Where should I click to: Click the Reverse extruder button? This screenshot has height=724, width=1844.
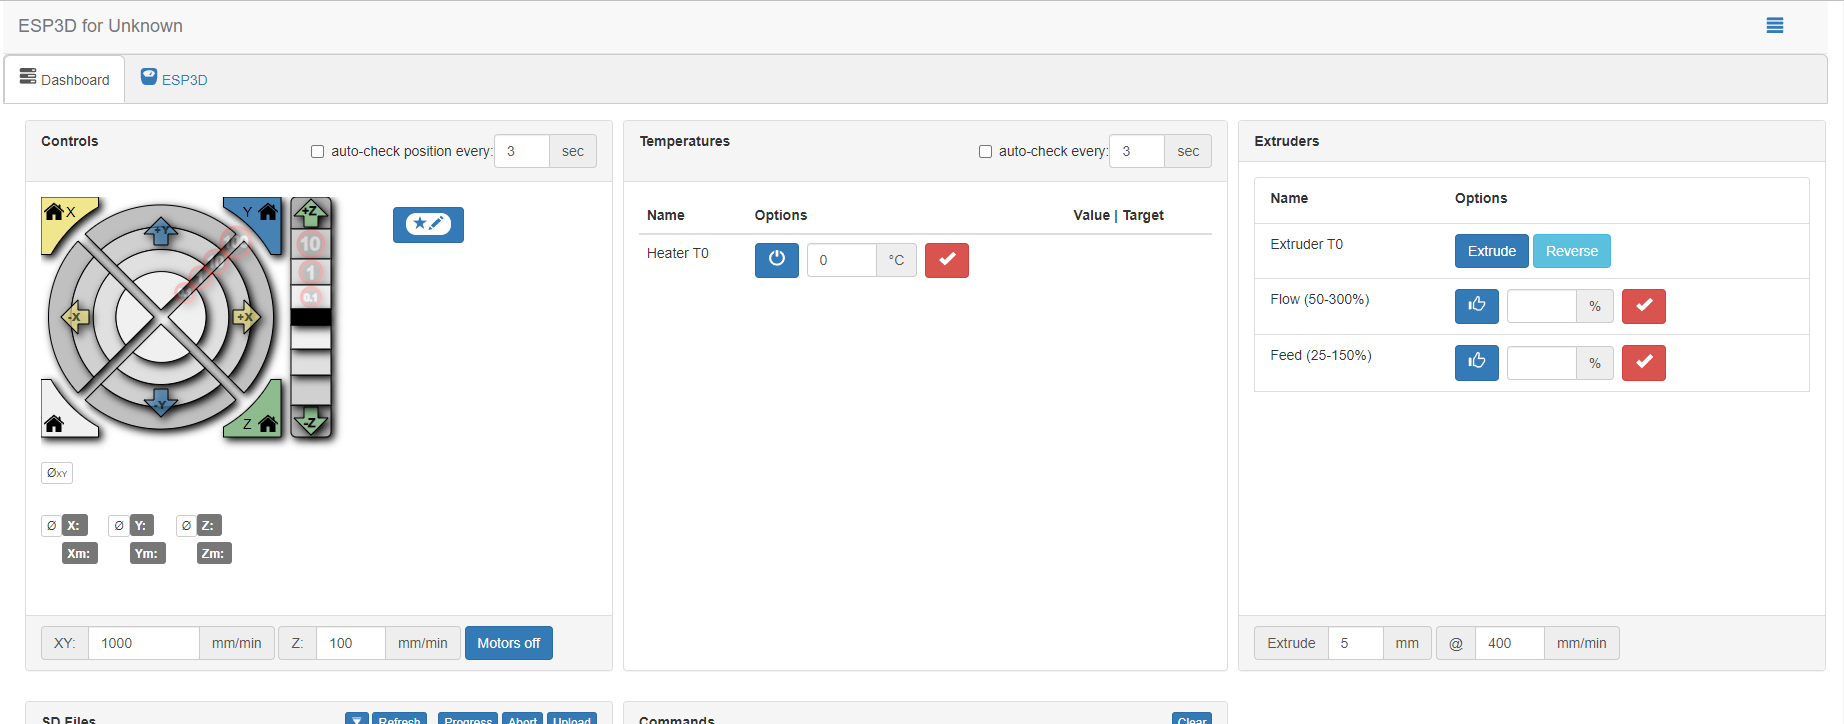click(x=1571, y=251)
